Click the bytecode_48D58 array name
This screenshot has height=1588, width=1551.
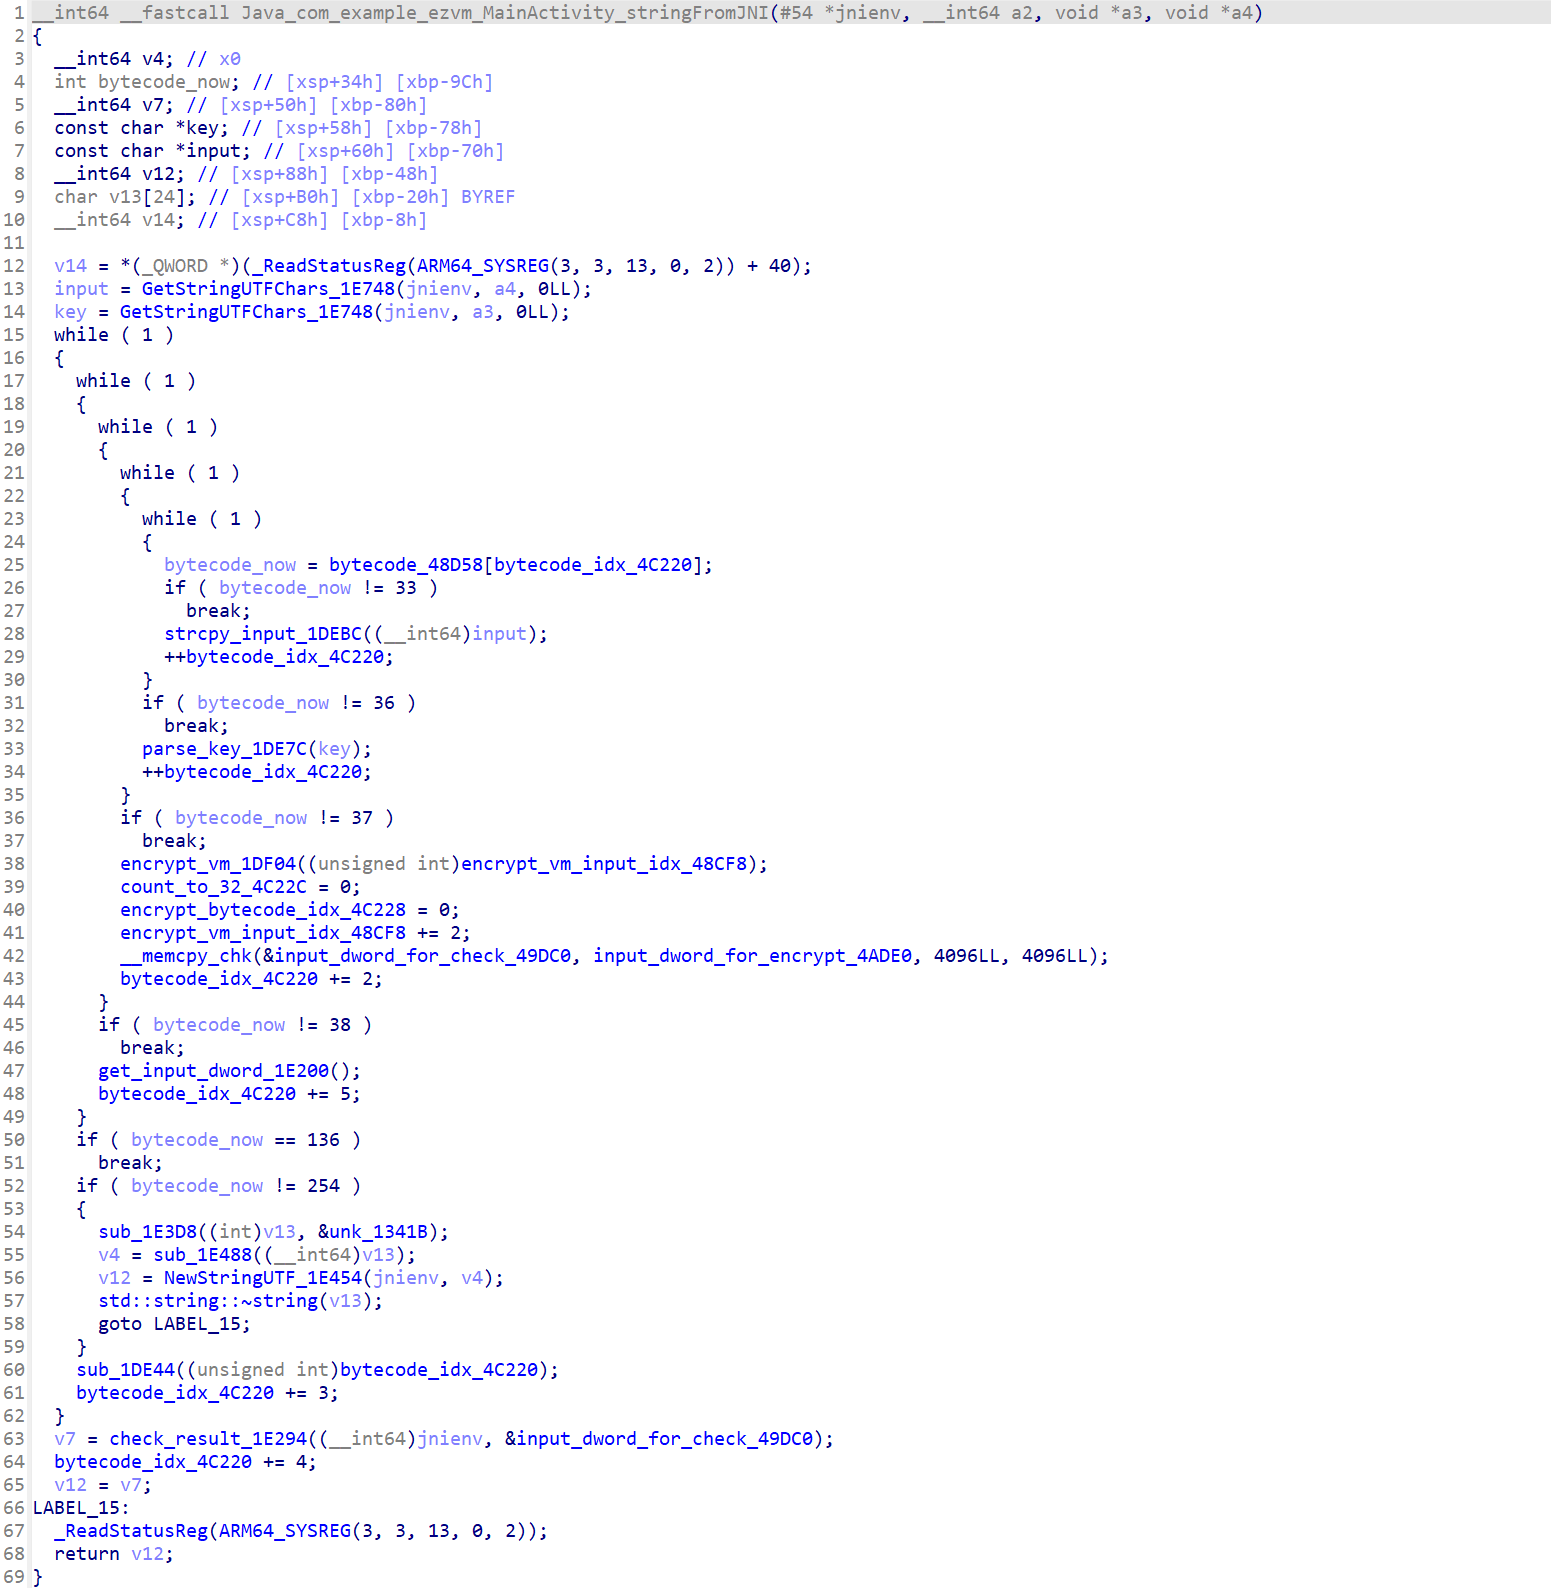(x=405, y=565)
